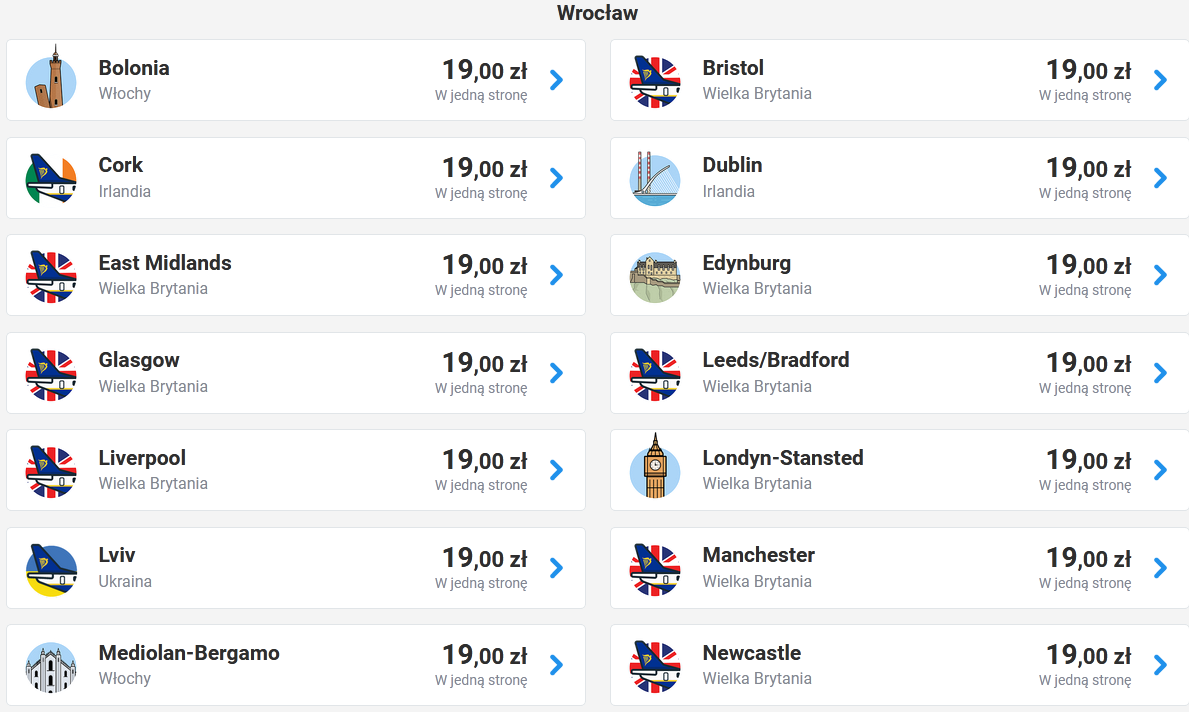Open the chevron arrow for Glasgow
The image size is (1189, 712).
coord(557,373)
